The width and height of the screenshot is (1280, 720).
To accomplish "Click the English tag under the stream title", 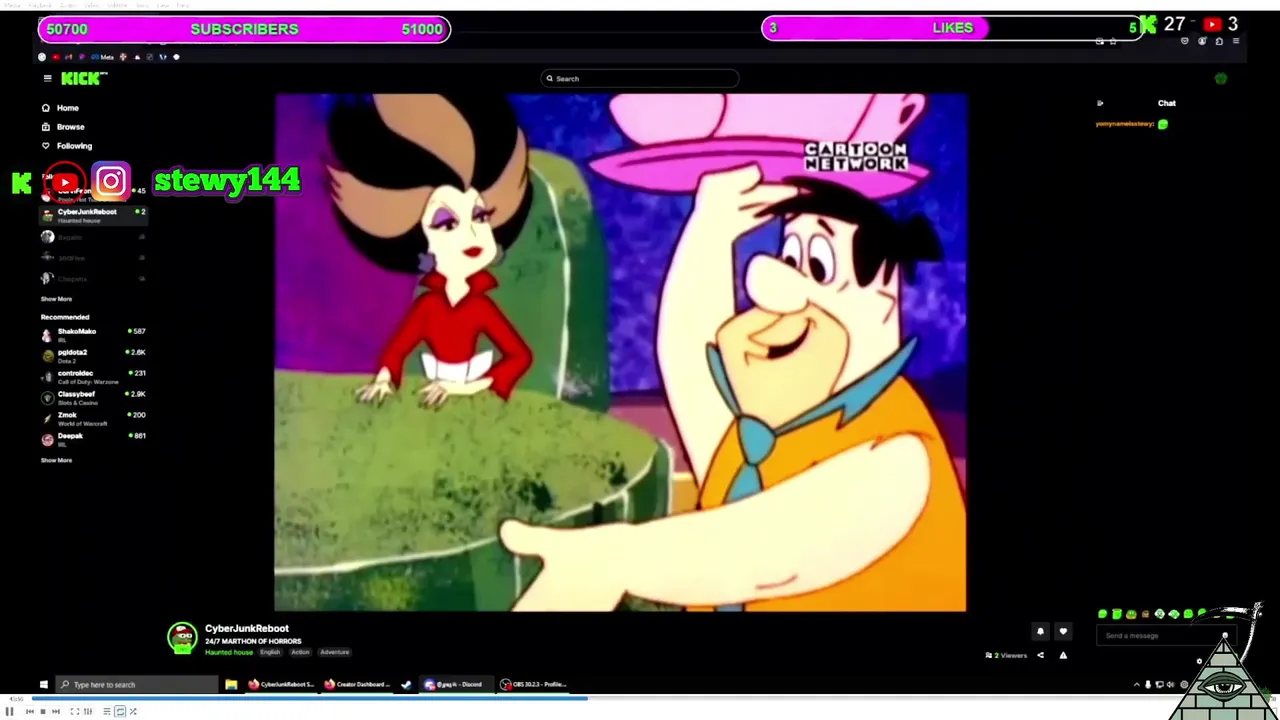I will coord(270,652).
